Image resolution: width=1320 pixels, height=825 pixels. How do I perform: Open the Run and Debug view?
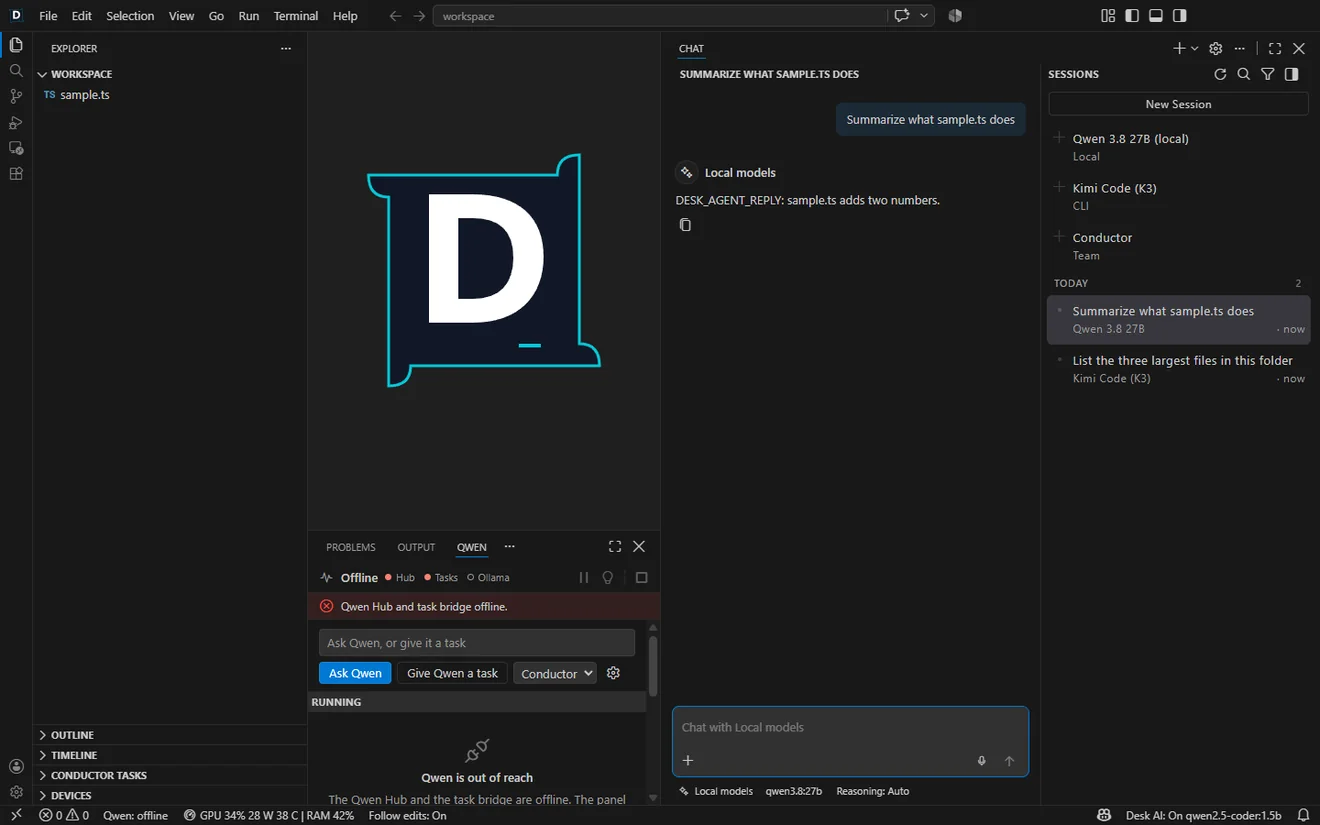click(16, 122)
